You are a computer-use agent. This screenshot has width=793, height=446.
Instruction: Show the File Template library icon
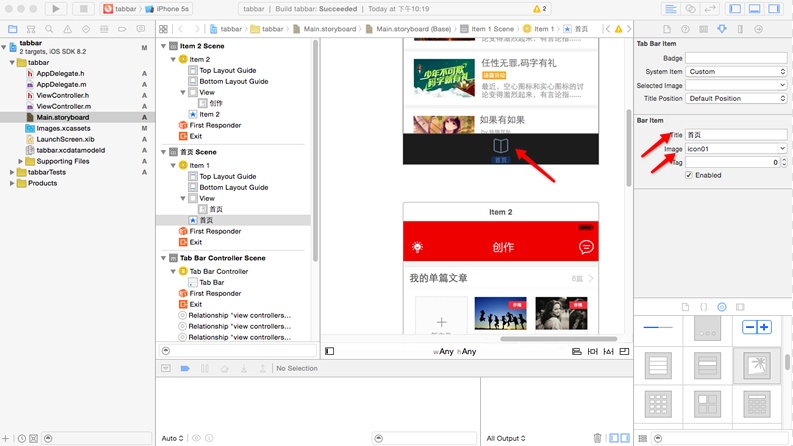pyautogui.click(x=685, y=307)
